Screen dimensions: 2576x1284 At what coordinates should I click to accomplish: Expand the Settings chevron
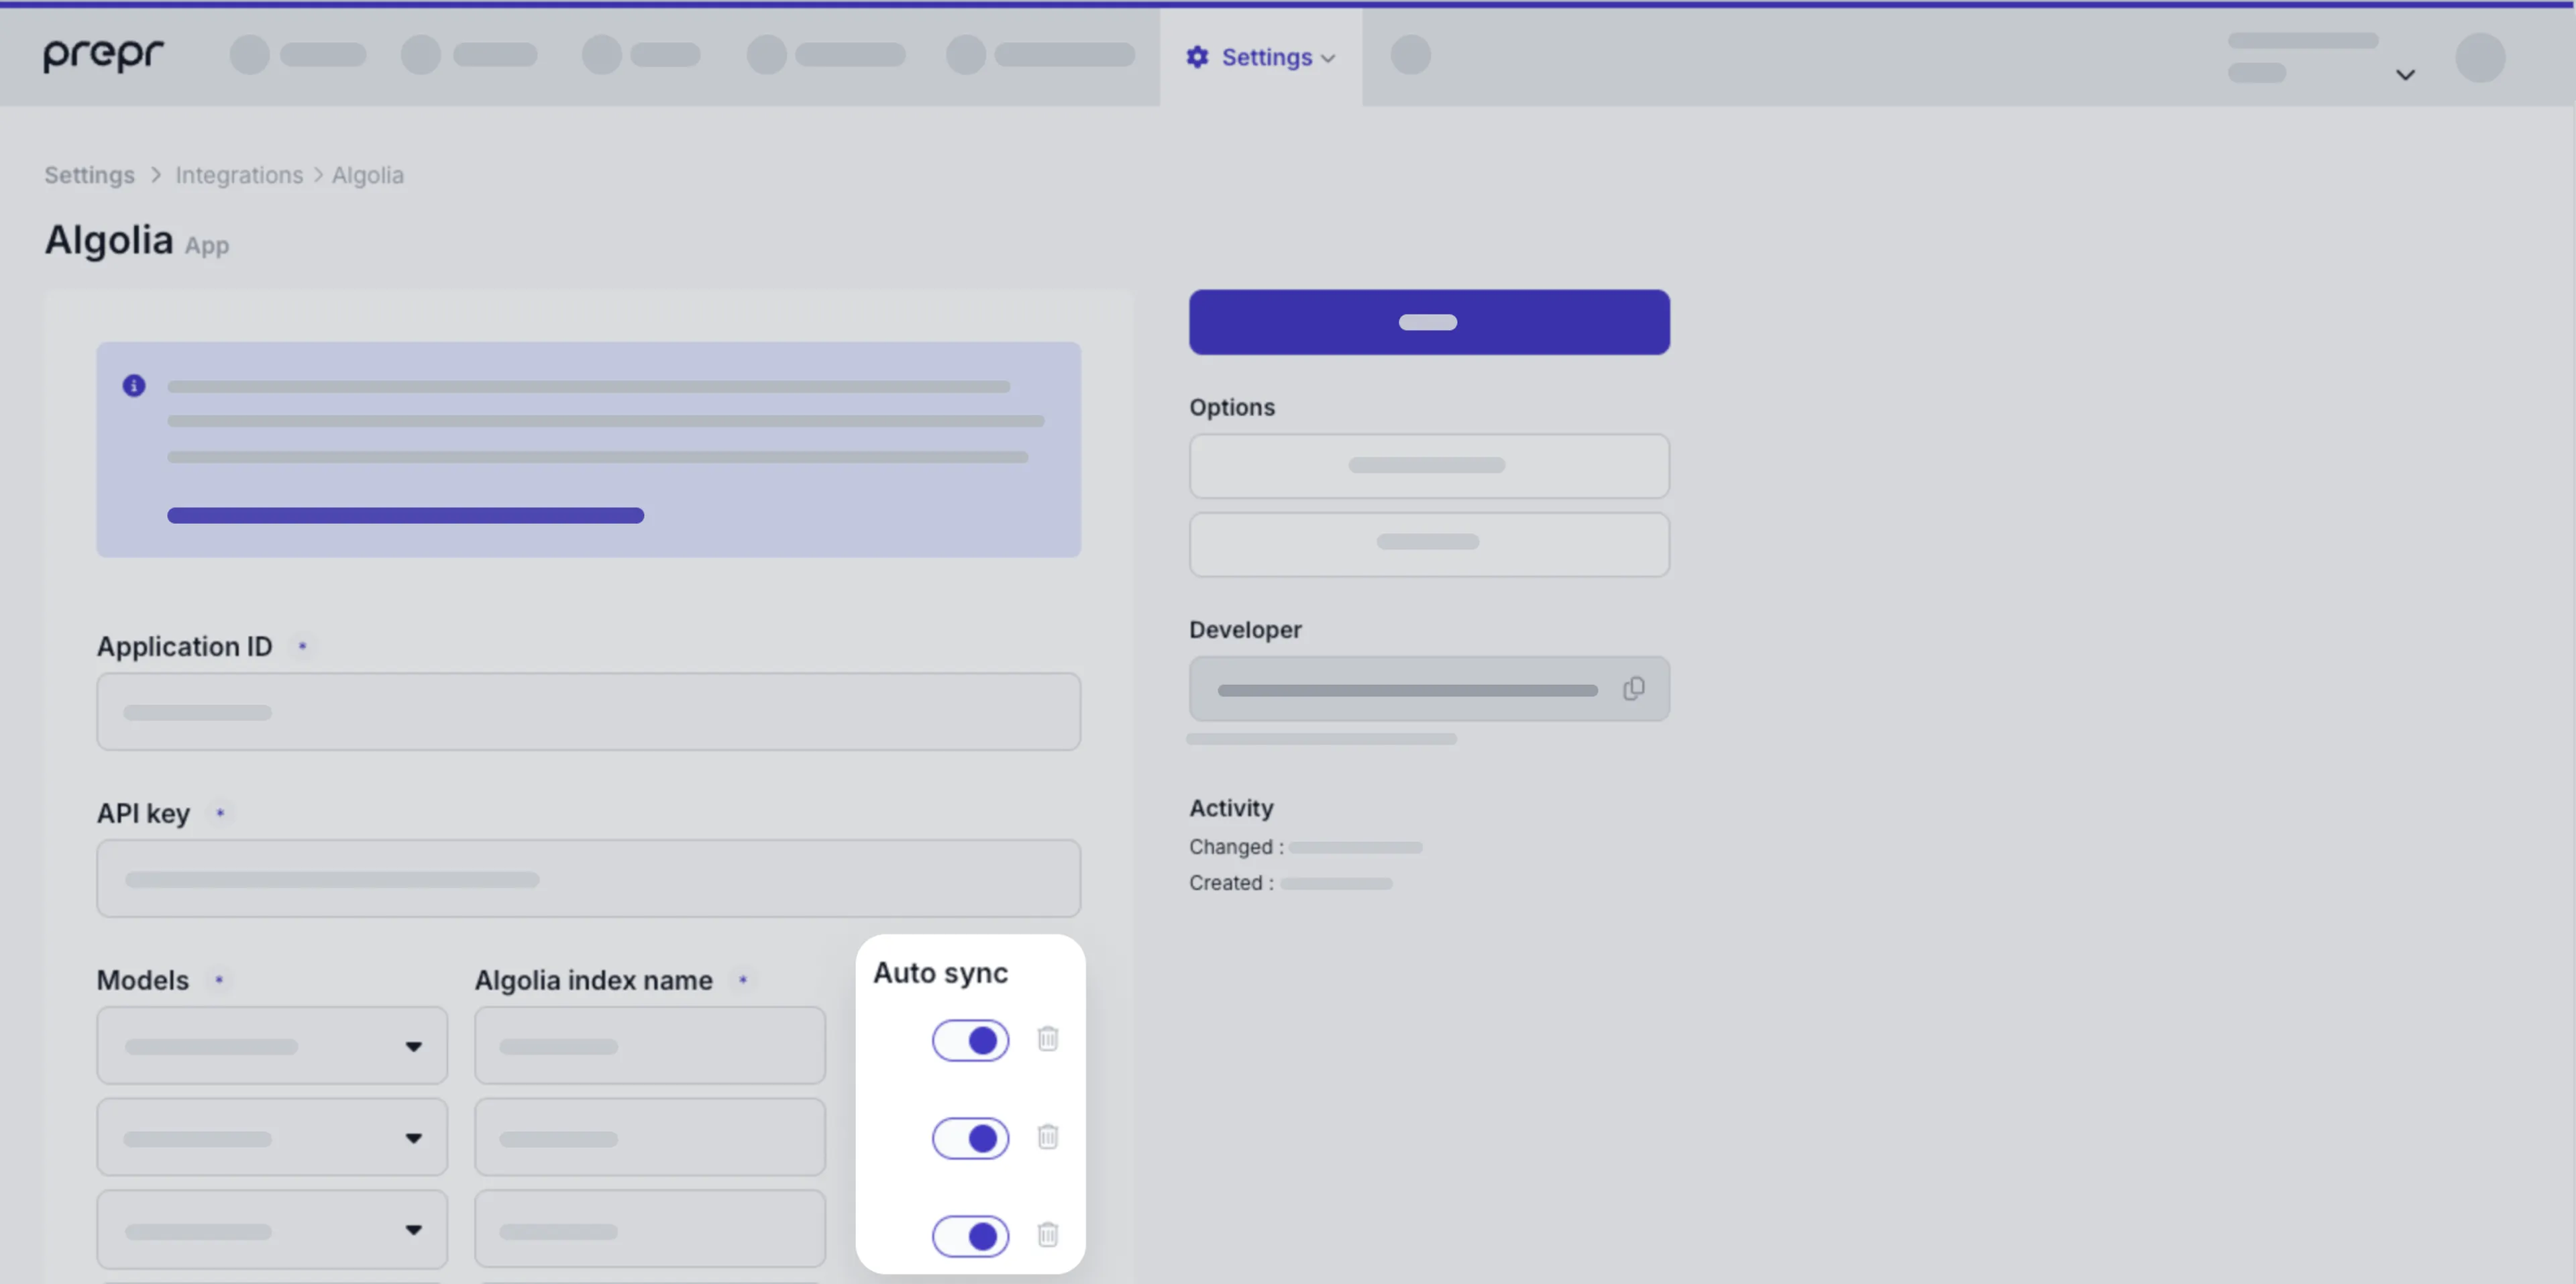pos(1328,59)
